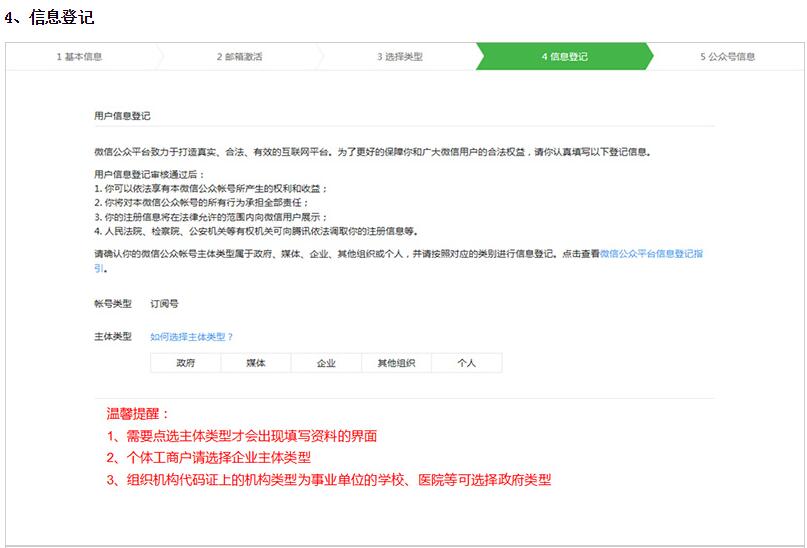The width and height of the screenshot is (807, 548).
Task: Click the reminder about 事业单位 schools and hospitals
Action: coord(328,480)
